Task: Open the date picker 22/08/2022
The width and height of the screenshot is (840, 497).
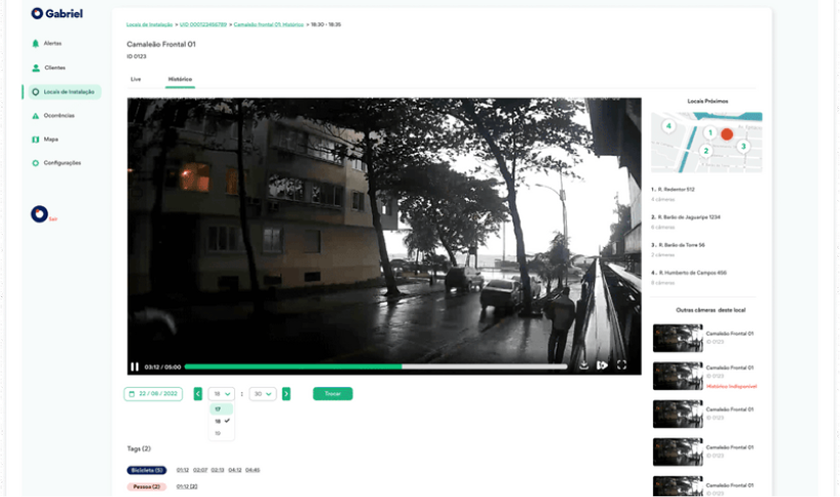Action: pyautogui.click(x=153, y=394)
